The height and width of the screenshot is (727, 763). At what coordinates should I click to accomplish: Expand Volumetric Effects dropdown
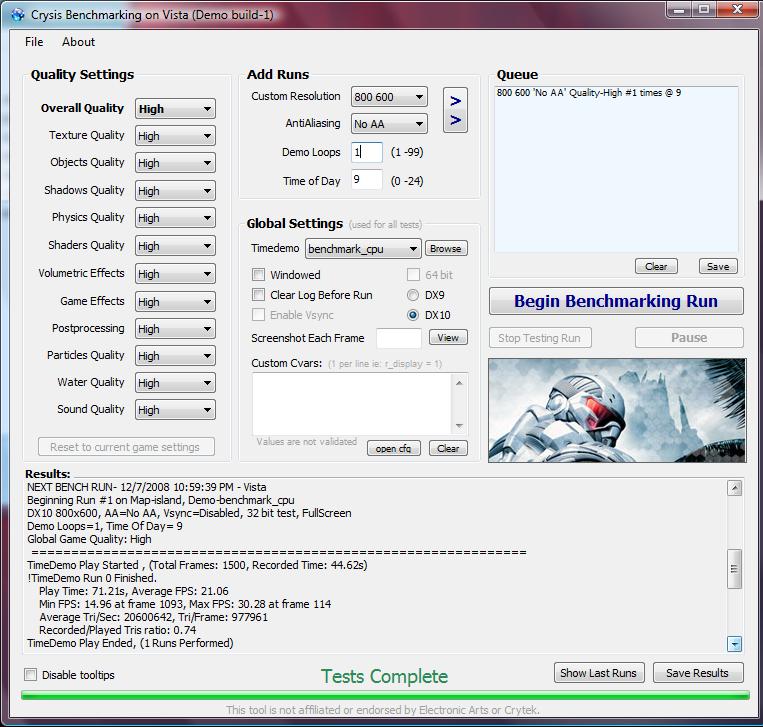tap(175, 274)
